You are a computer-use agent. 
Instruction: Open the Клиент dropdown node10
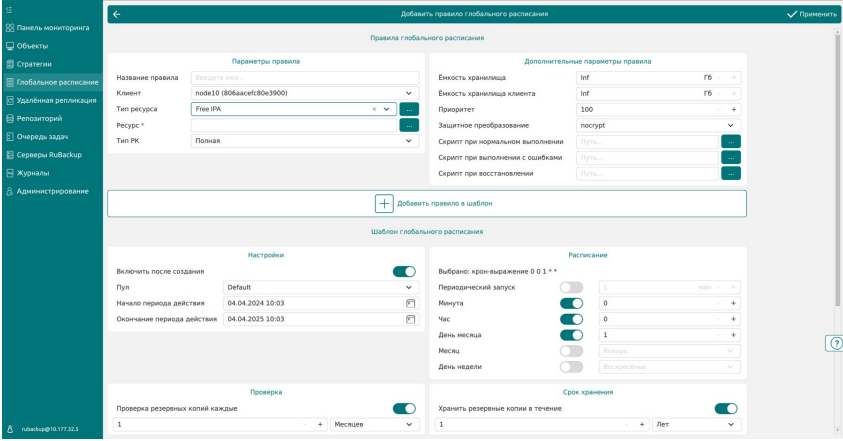click(305, 94)
